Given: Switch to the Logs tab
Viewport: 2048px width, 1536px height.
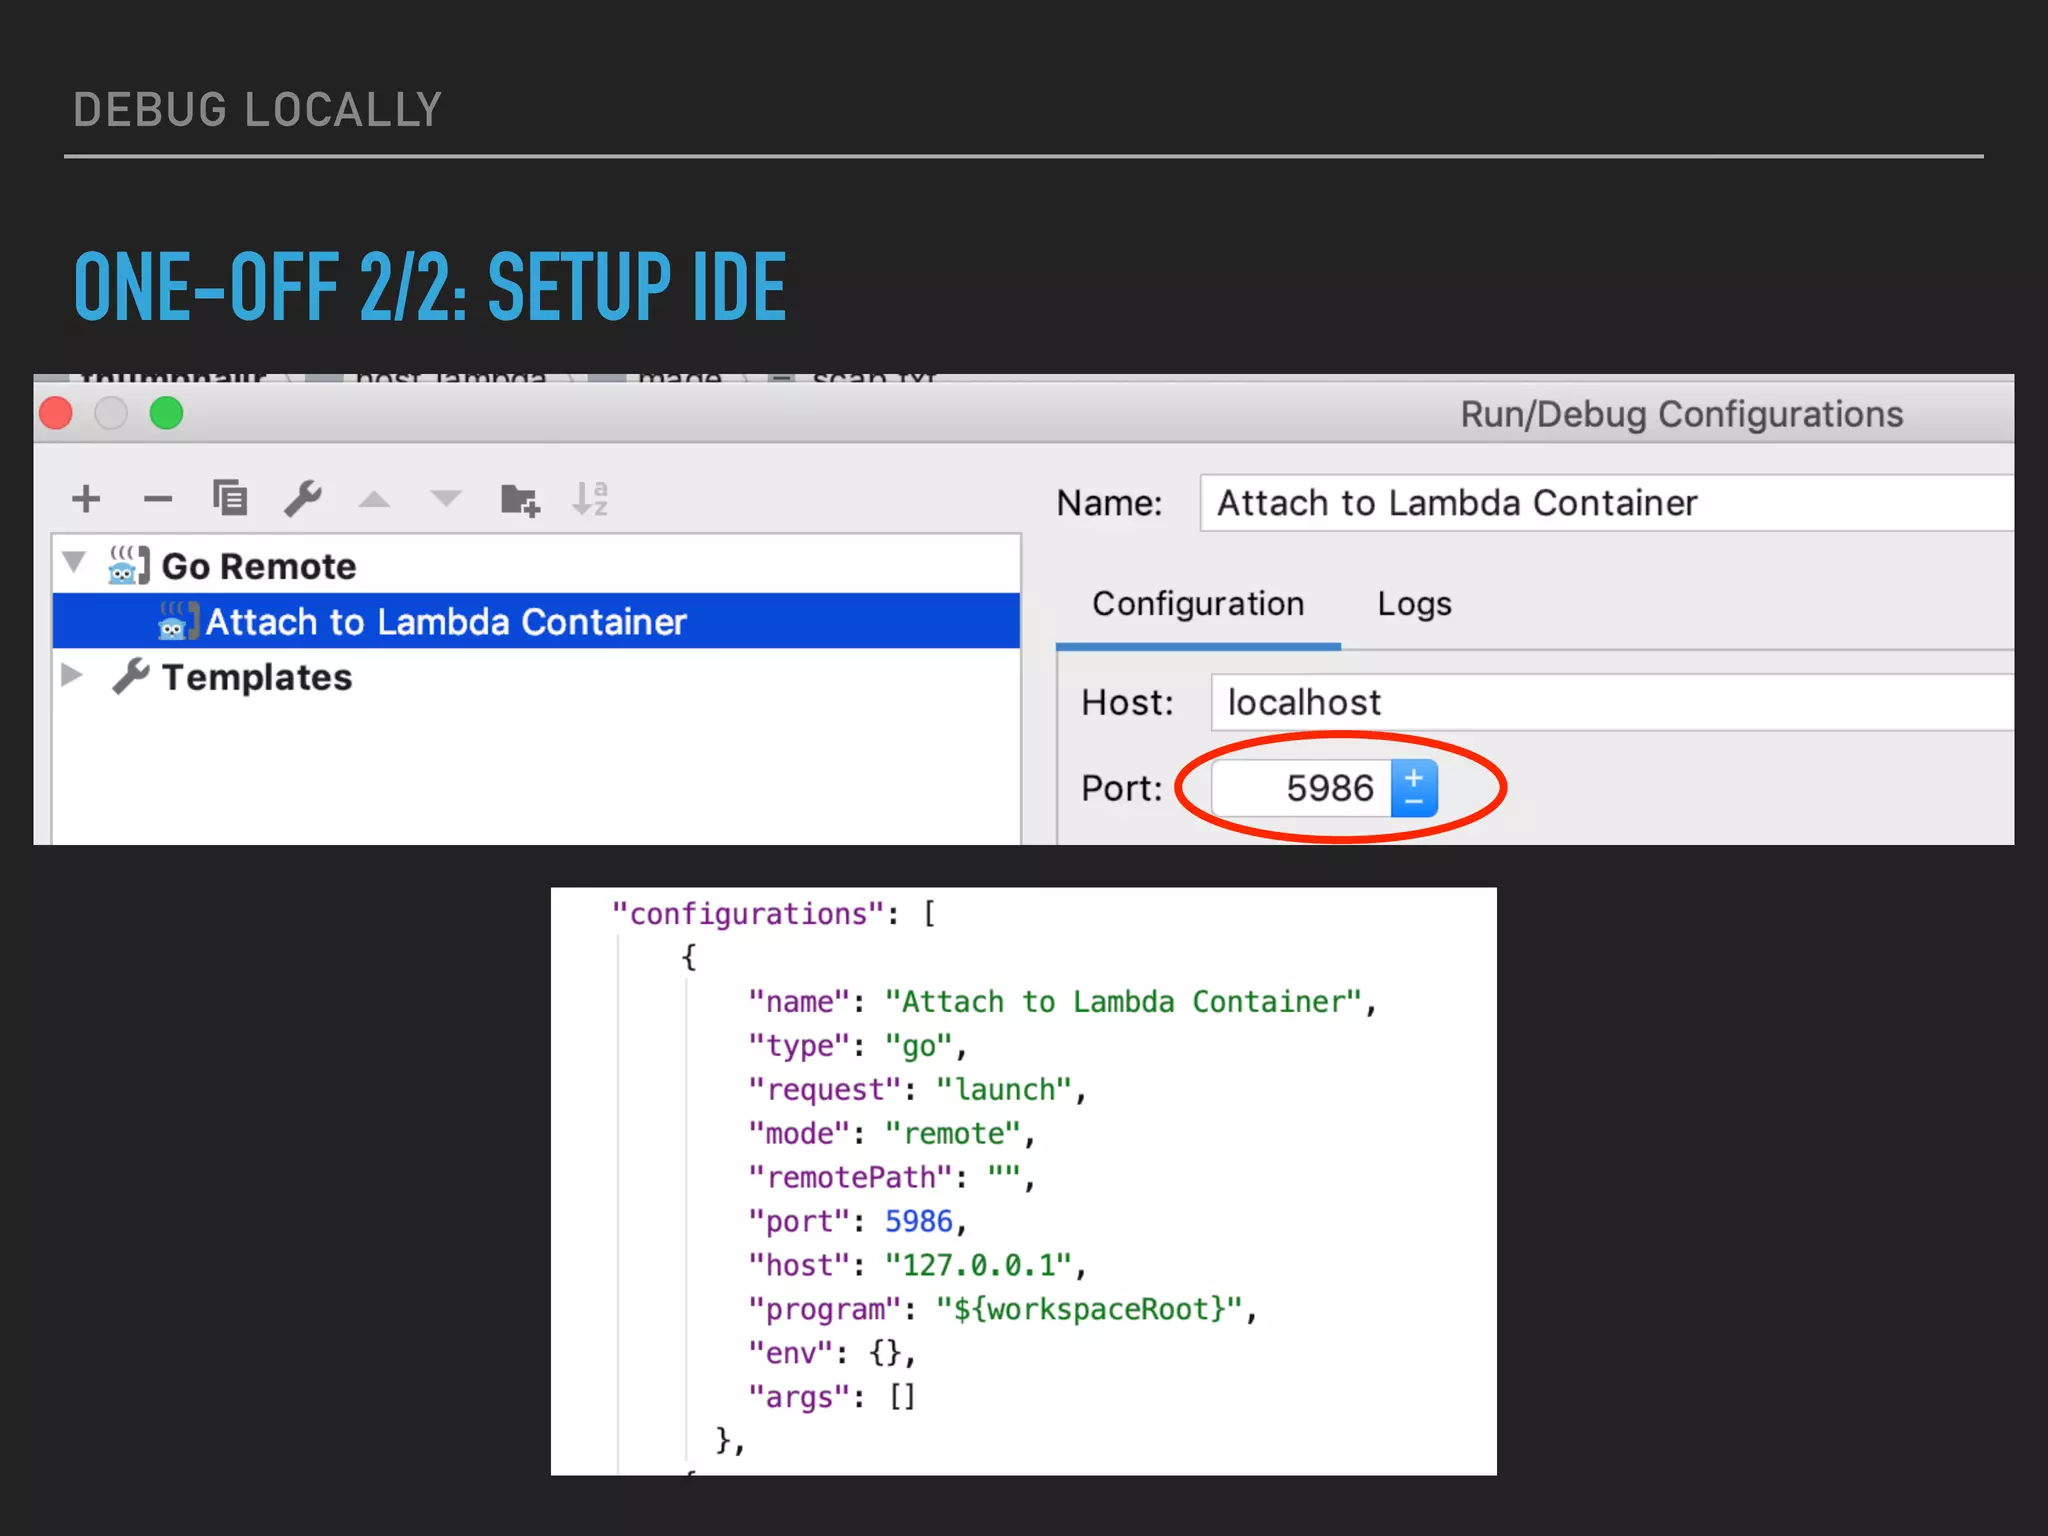Looking at the screenshot, I should coord(1414,604).
